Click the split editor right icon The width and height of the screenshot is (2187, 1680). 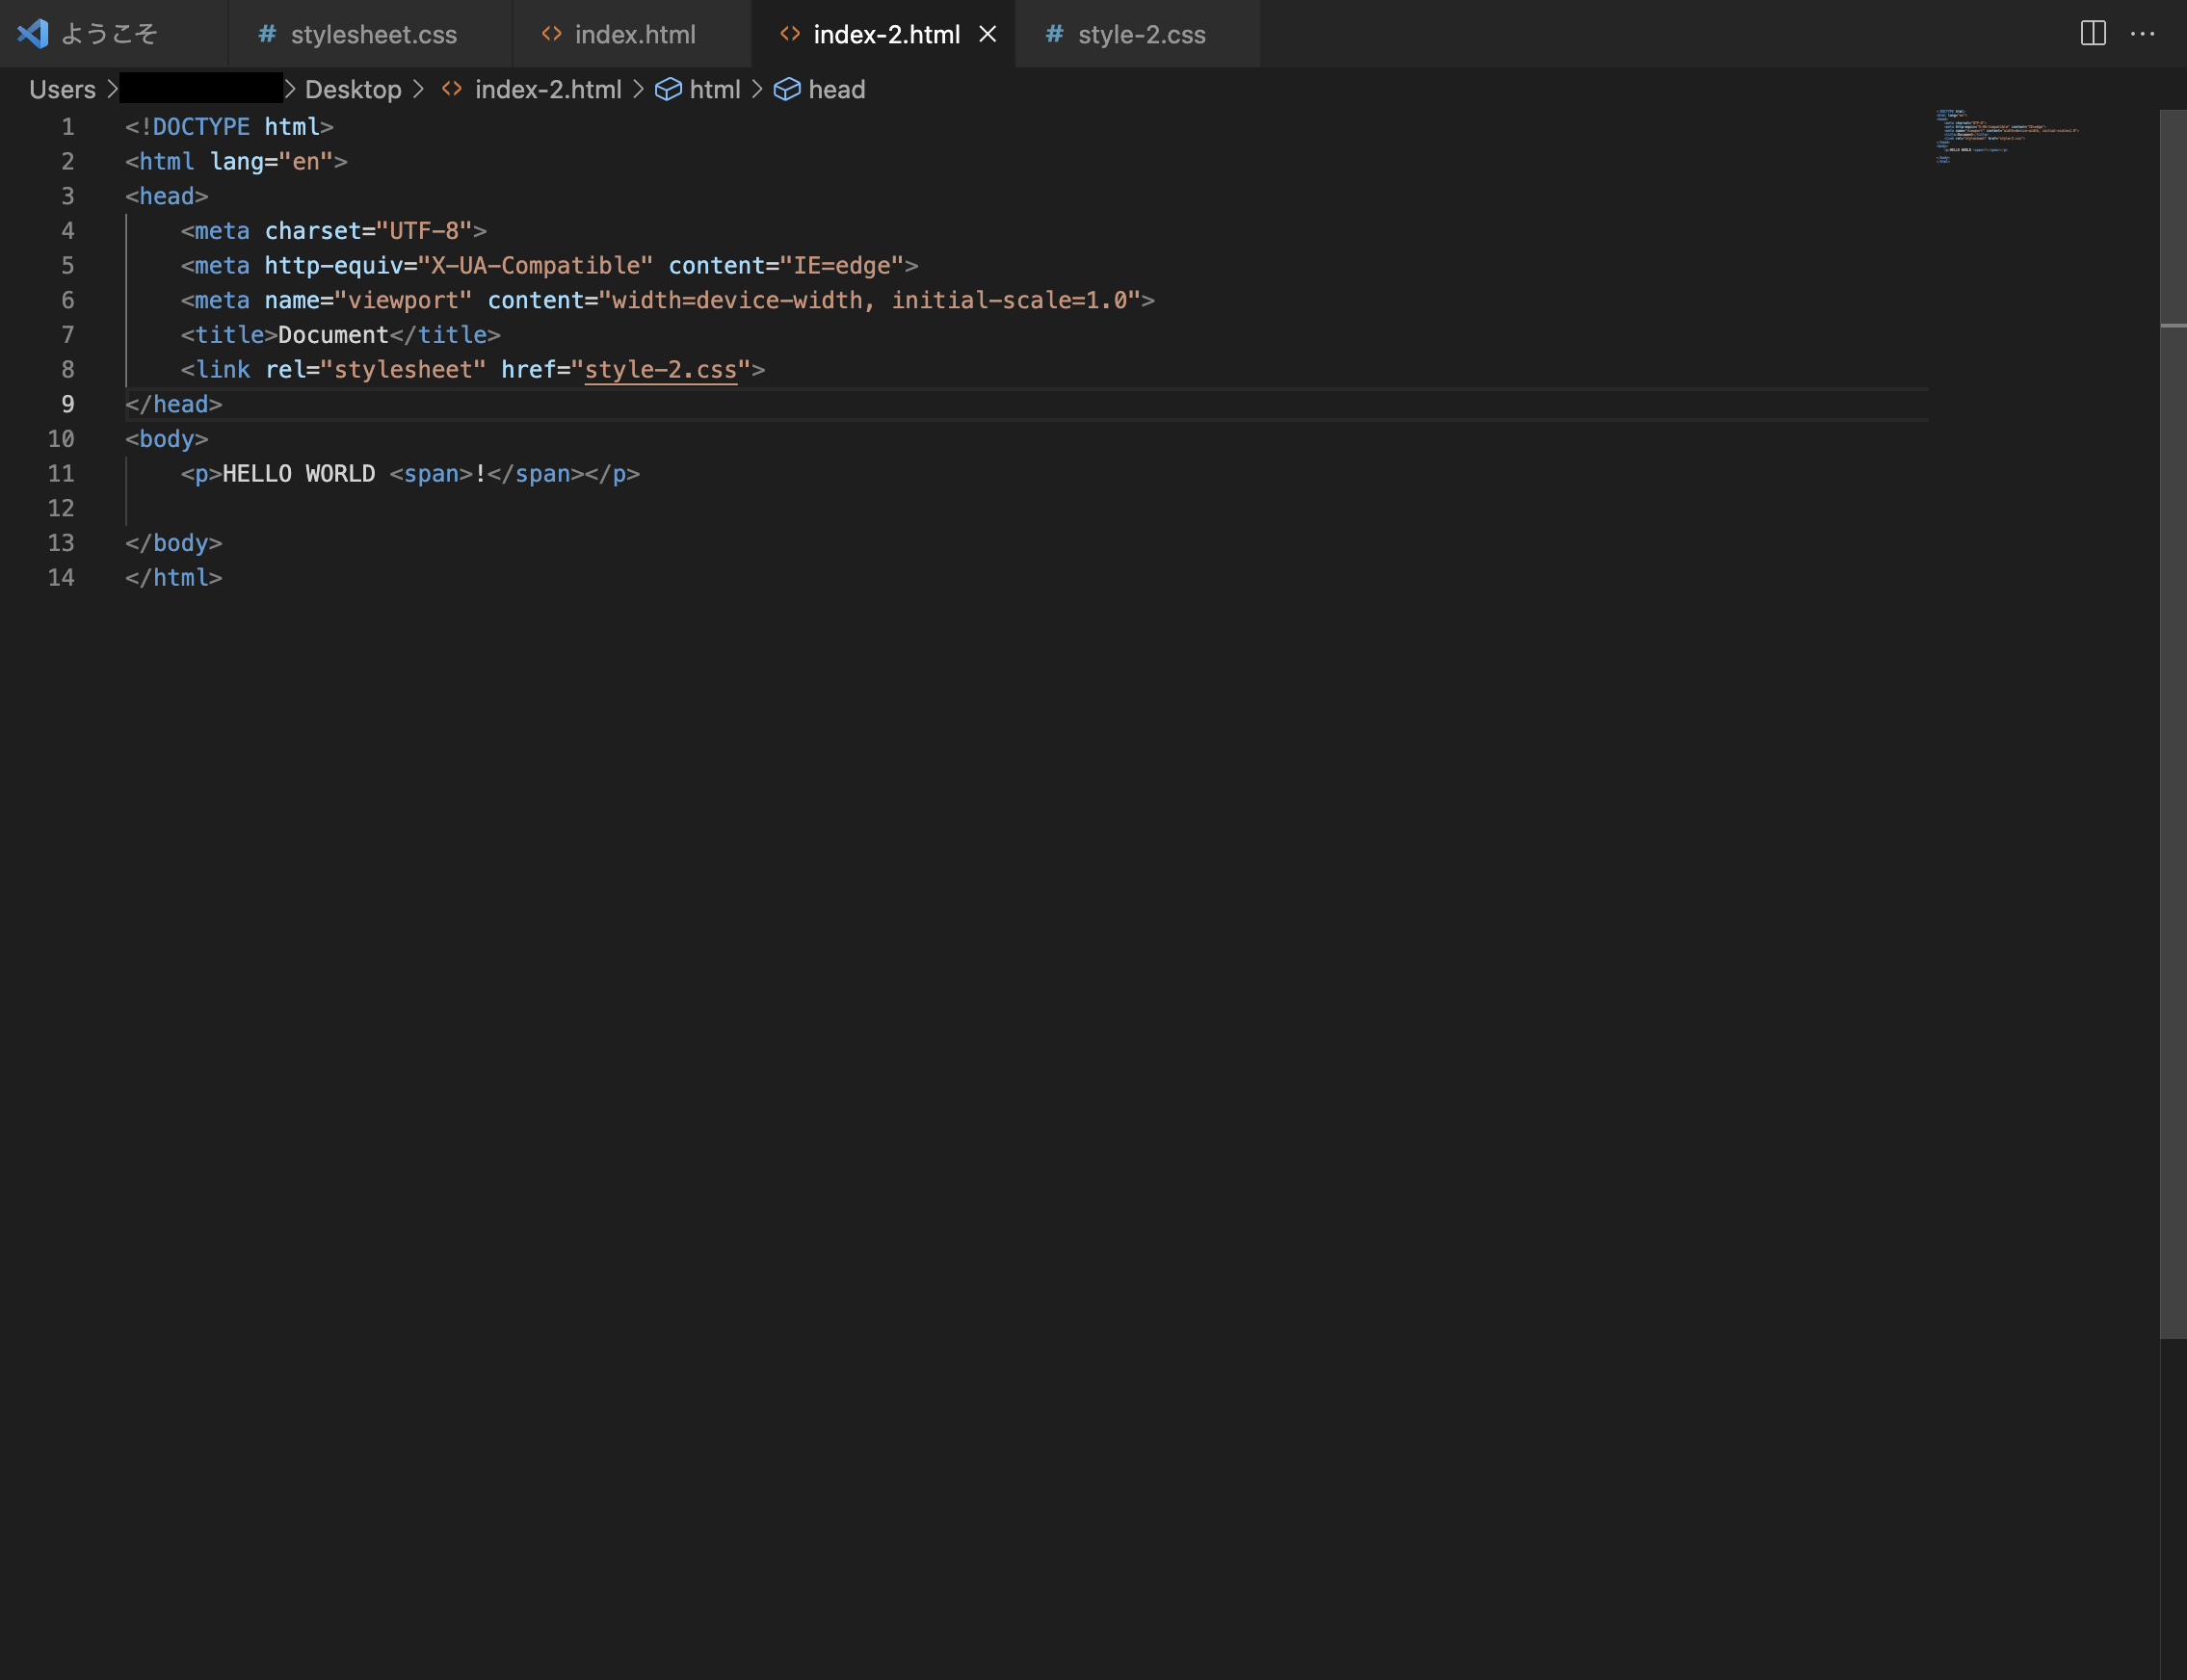pyautogui.click(x=2093, y=34)
